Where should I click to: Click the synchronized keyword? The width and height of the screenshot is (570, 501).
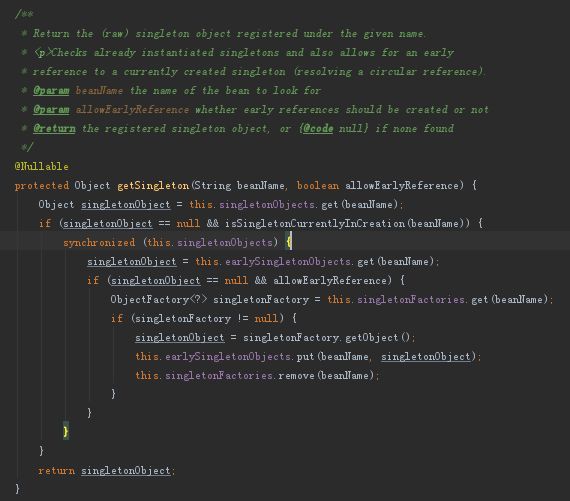[x=99, y=243]
